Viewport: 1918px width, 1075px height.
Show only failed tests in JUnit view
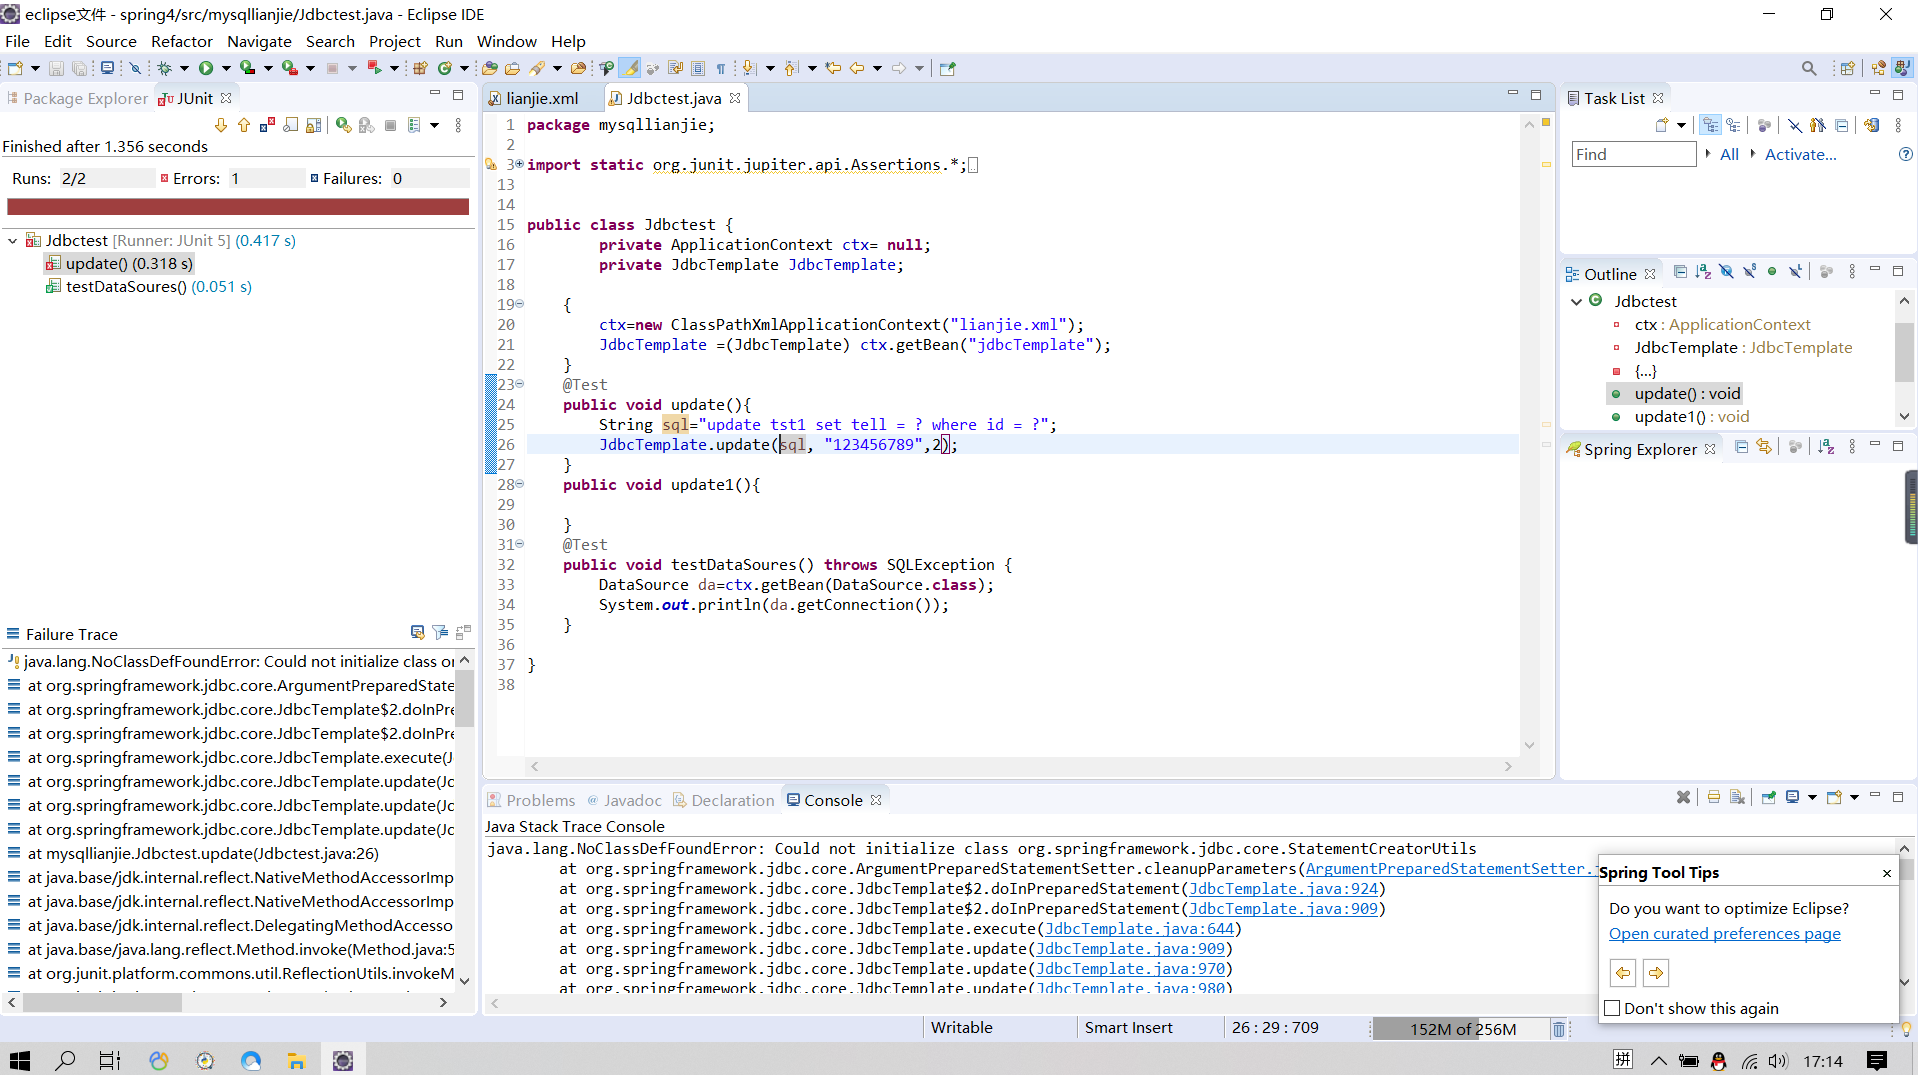coord(267,125)
